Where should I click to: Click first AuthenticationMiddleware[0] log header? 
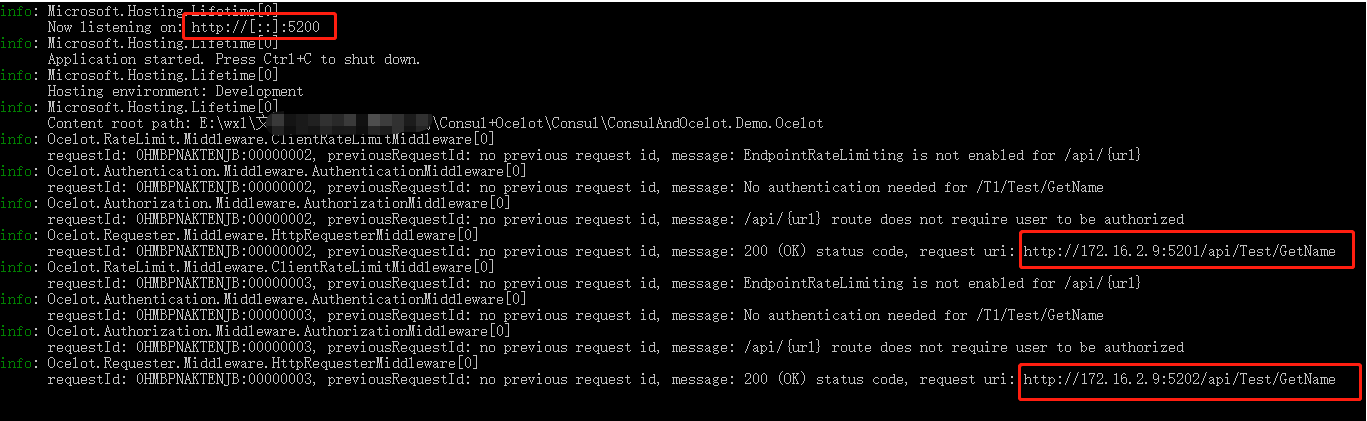click(x=288, y=171)
